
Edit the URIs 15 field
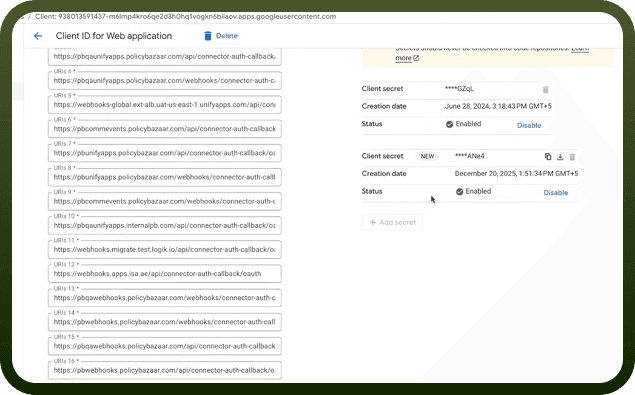164,346
